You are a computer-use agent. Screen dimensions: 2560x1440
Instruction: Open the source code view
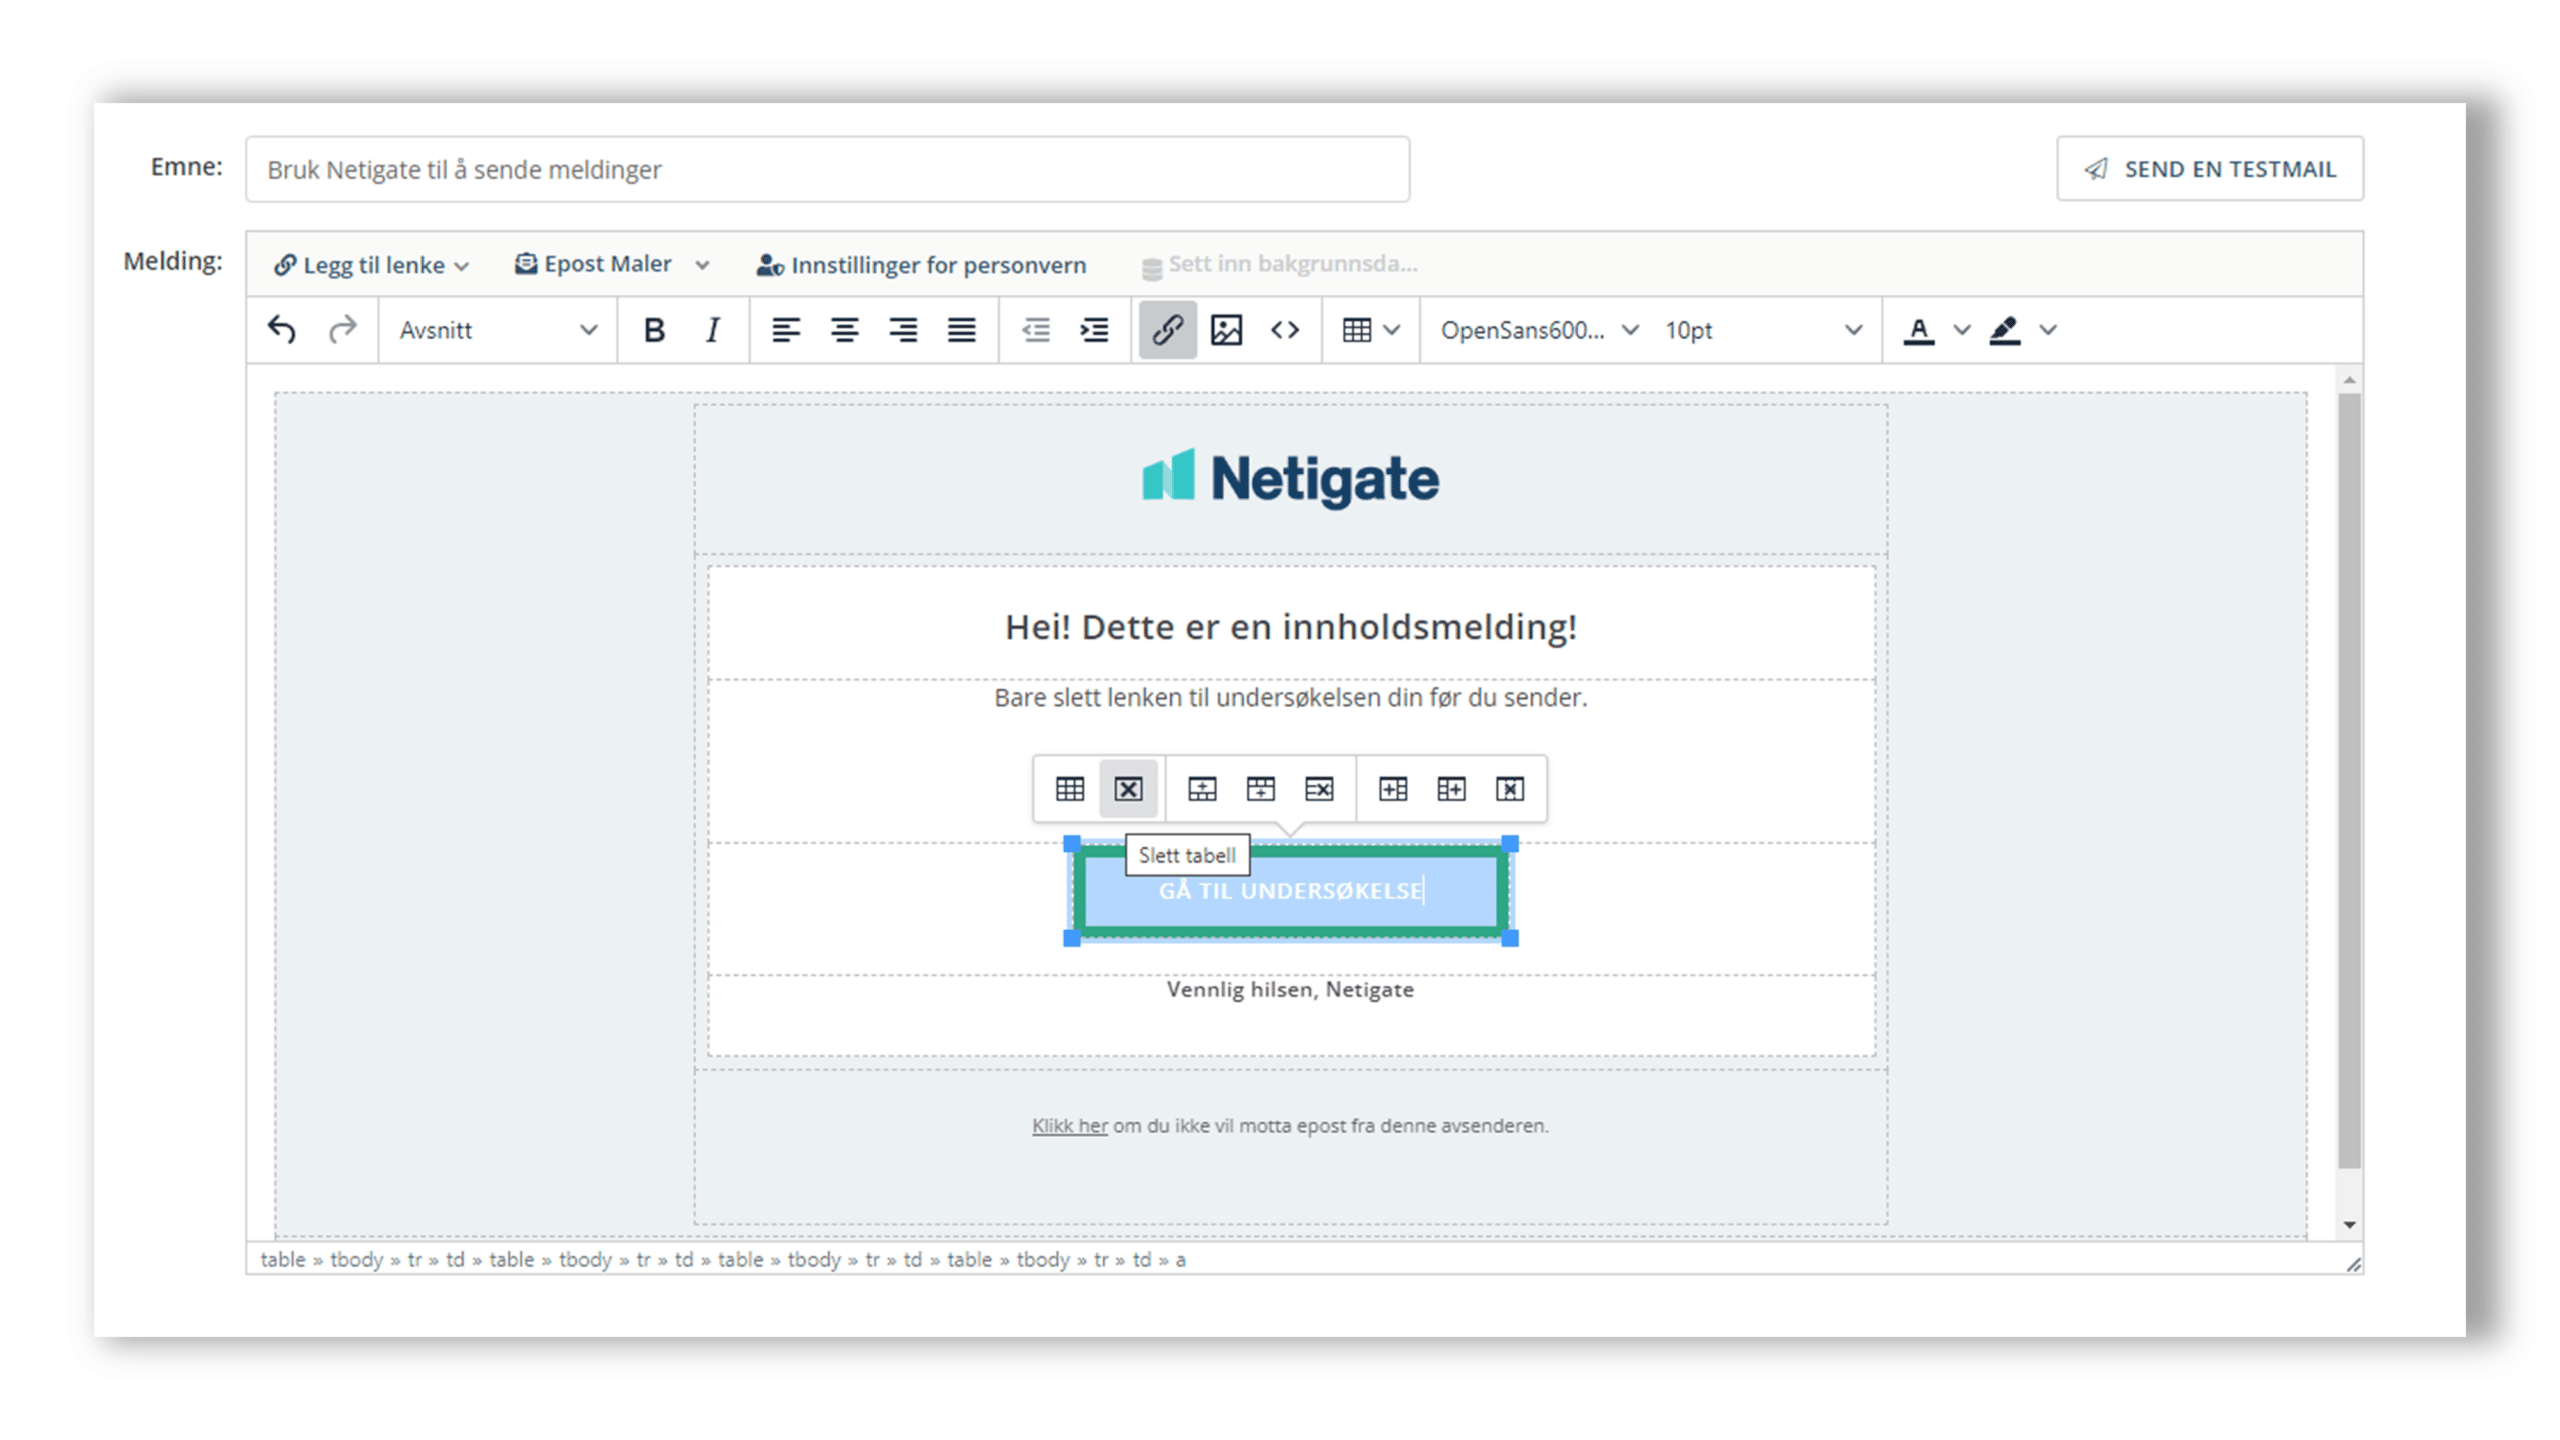1284,329
